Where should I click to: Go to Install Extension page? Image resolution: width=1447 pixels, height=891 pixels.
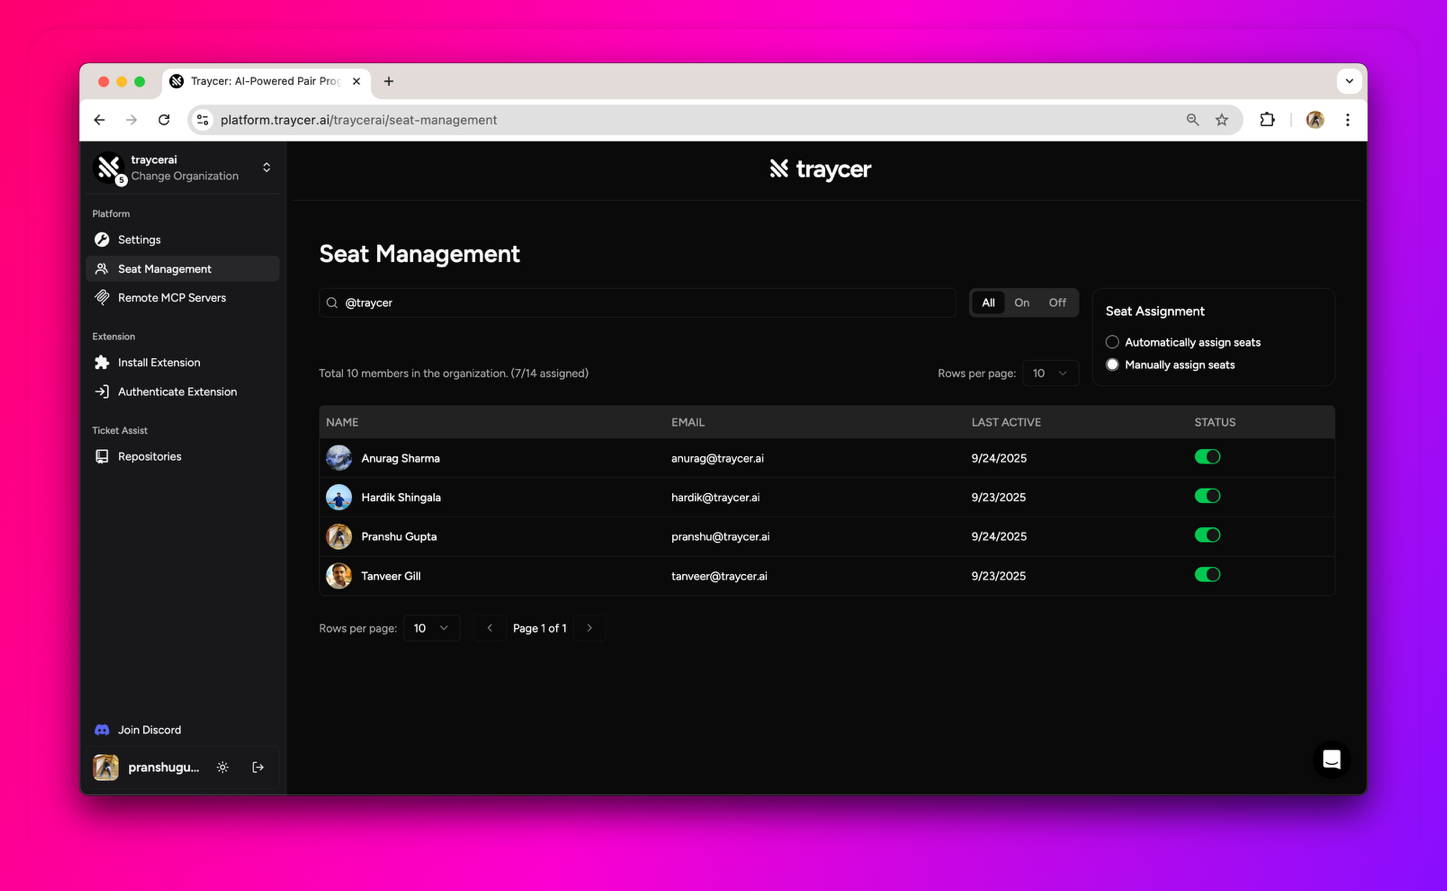point(182,363)
